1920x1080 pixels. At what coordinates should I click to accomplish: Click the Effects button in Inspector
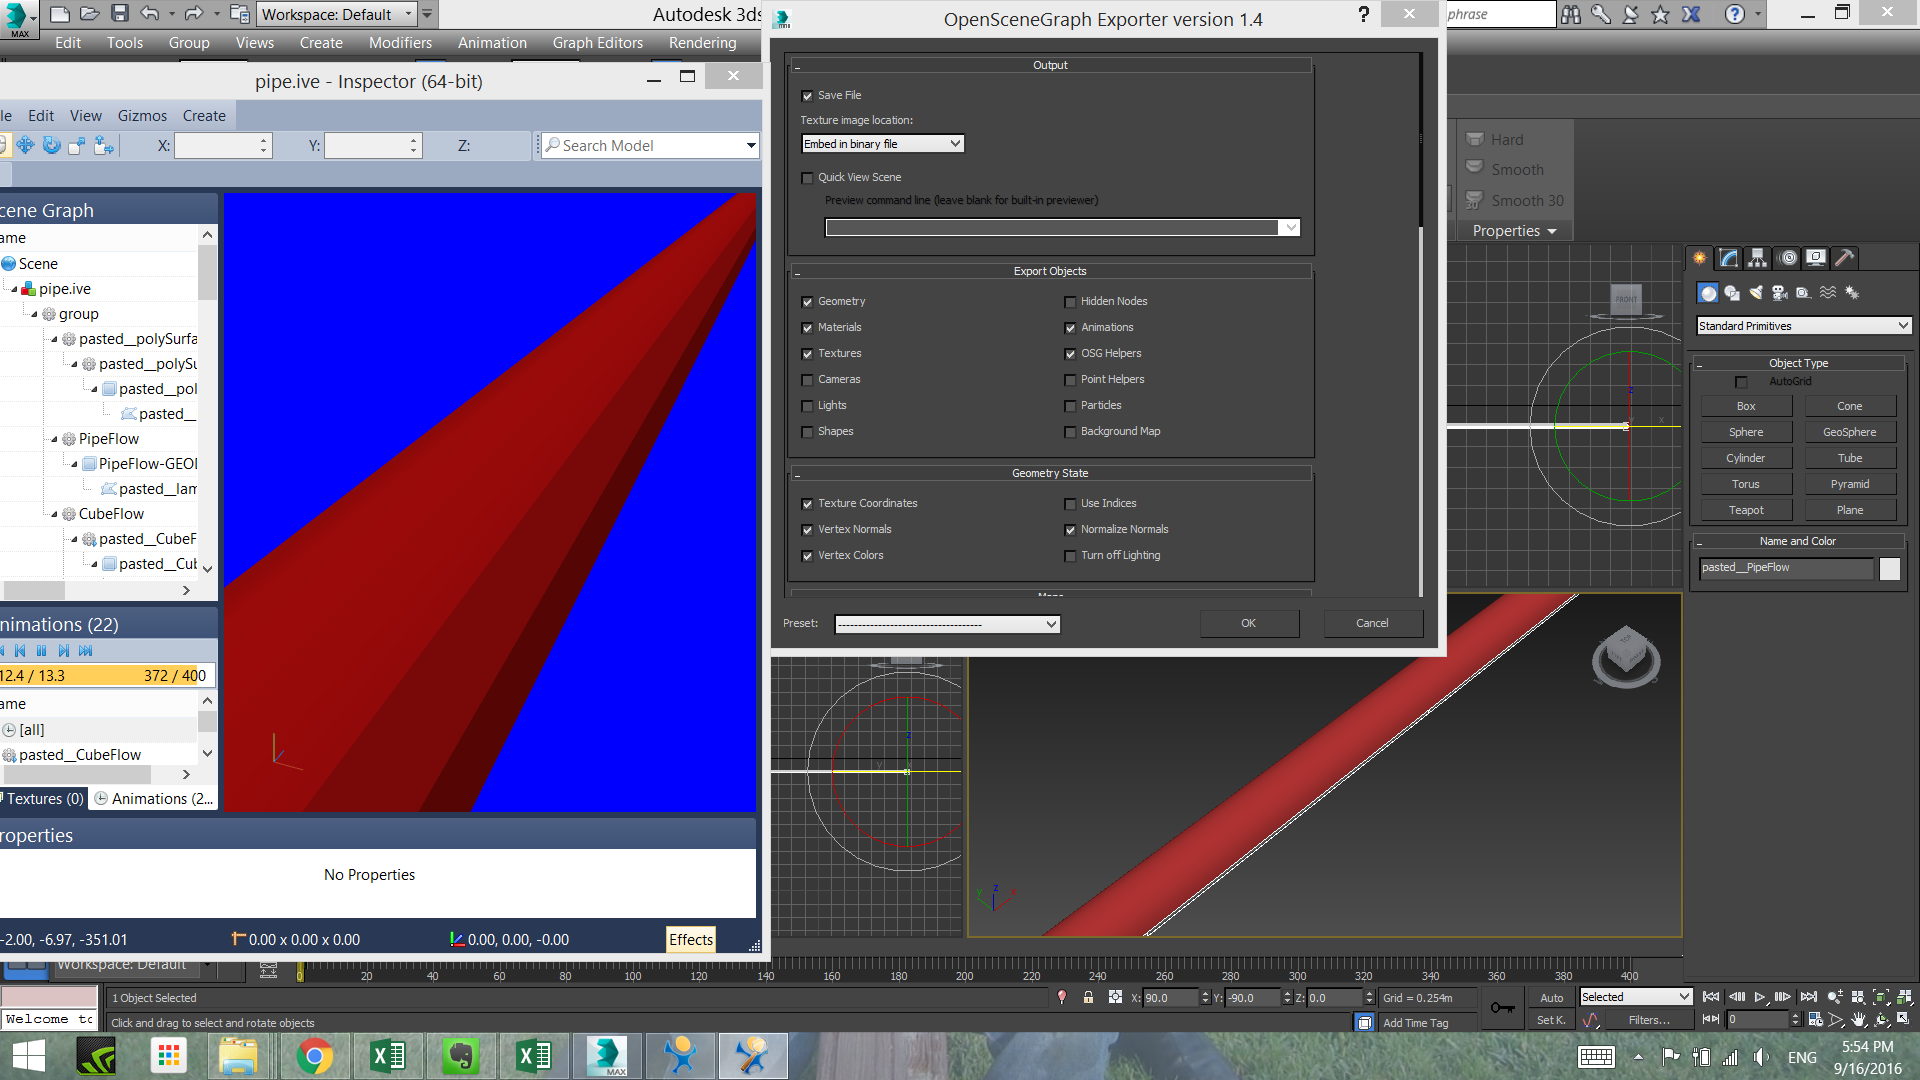(691, 940)
